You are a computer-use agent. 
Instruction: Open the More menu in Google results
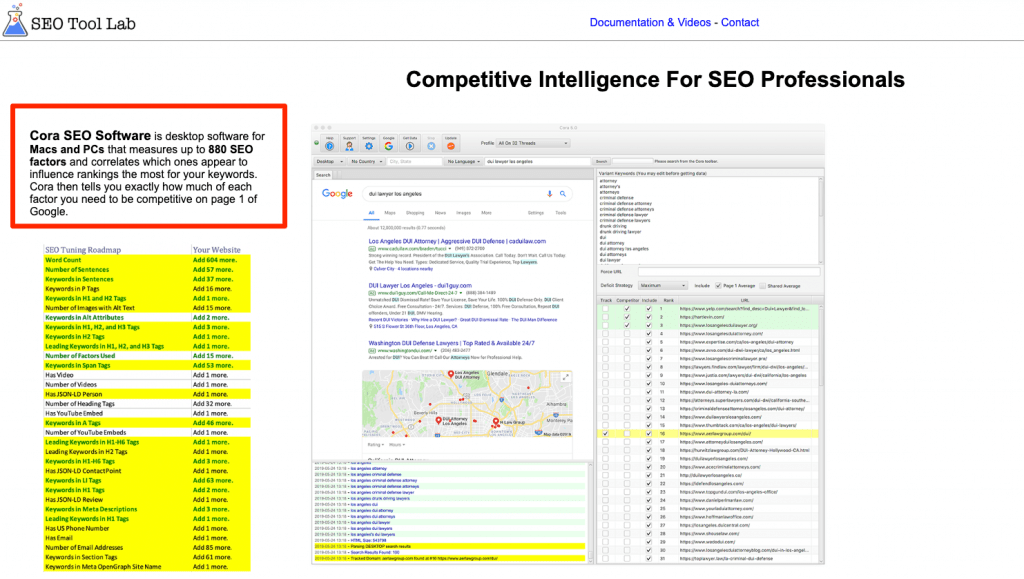coord(487,213)
